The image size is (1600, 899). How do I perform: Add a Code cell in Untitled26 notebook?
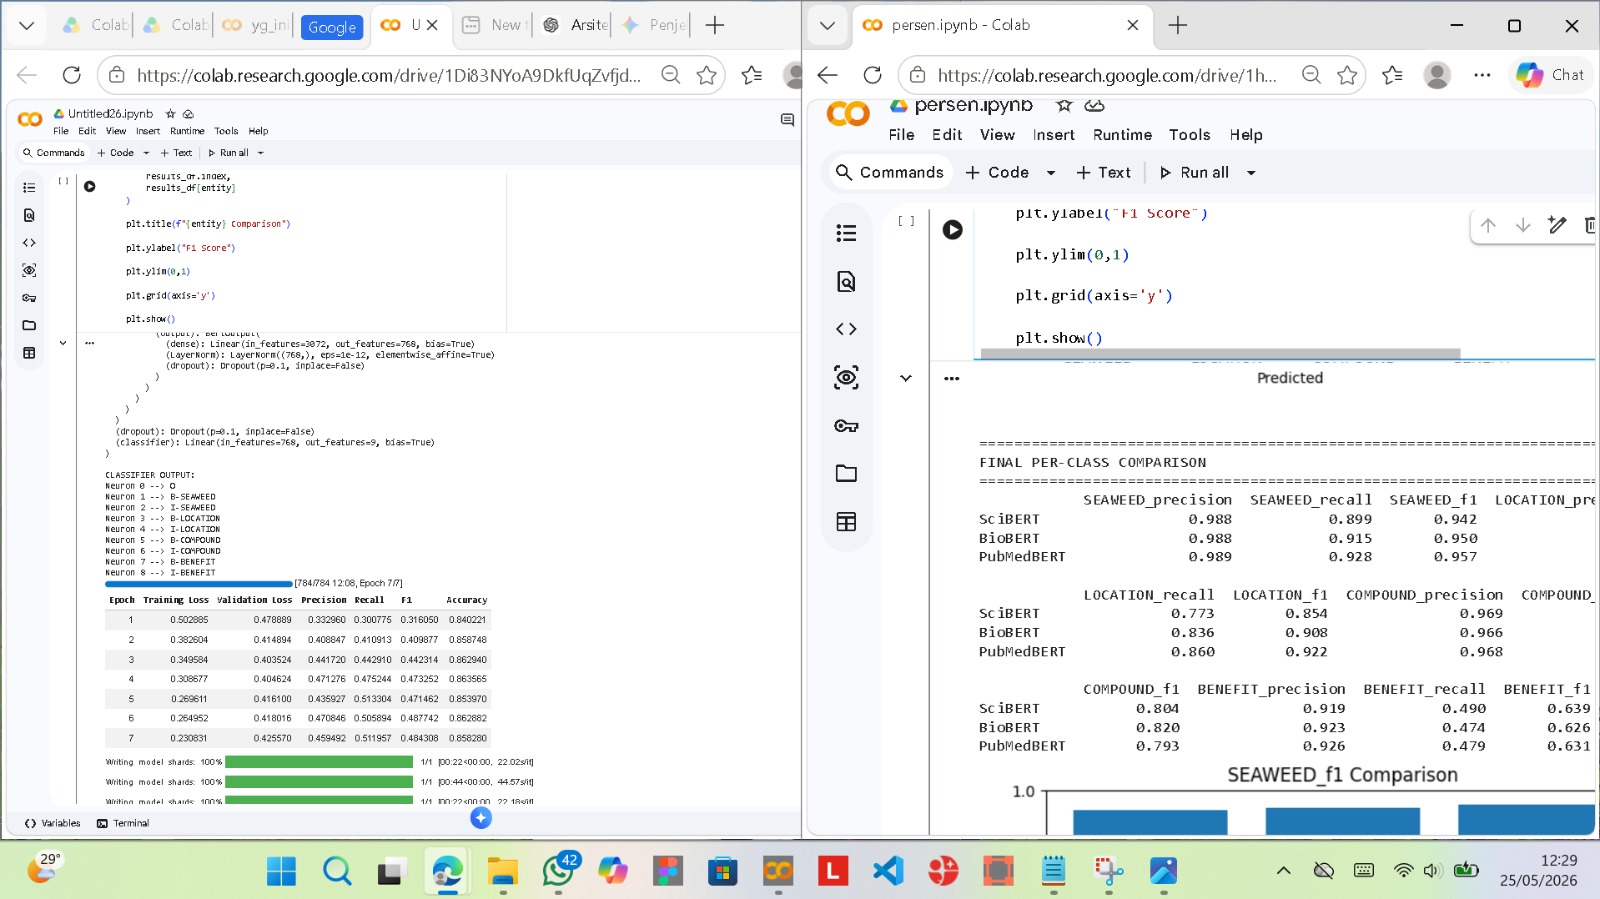(116, 153)
